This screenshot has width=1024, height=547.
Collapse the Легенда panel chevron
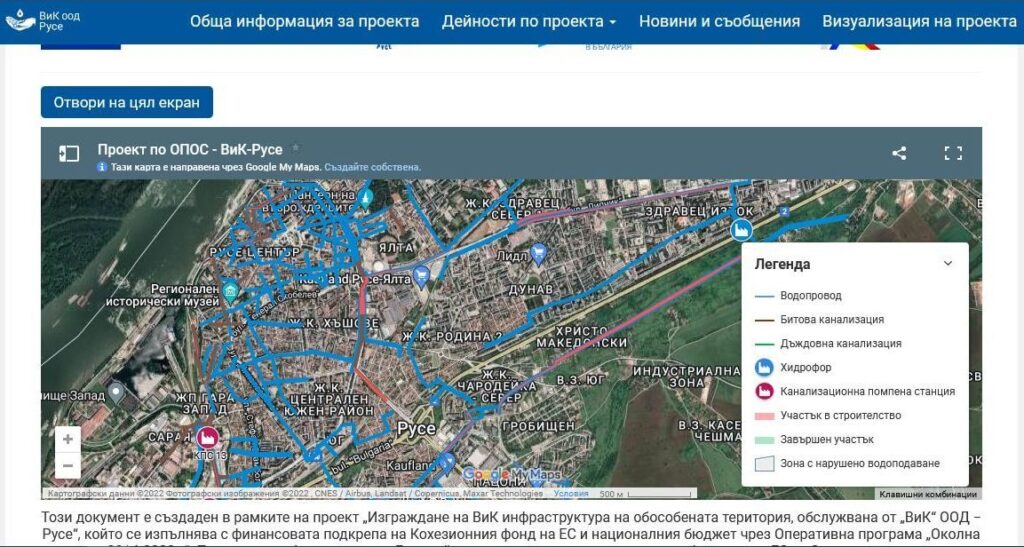(x=948, y=264)
